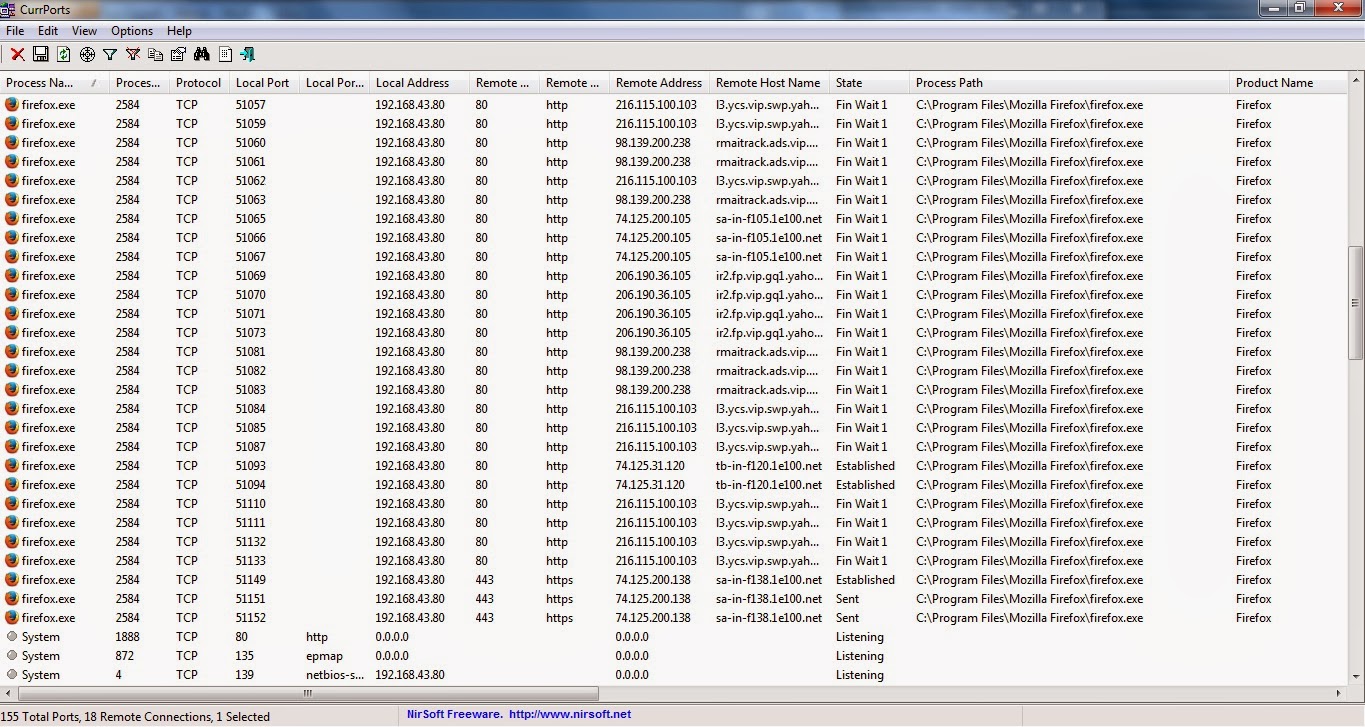Screen dimensions: 1365x727
Task: Open filters with the funnel icon
Action: click(110, 54)
